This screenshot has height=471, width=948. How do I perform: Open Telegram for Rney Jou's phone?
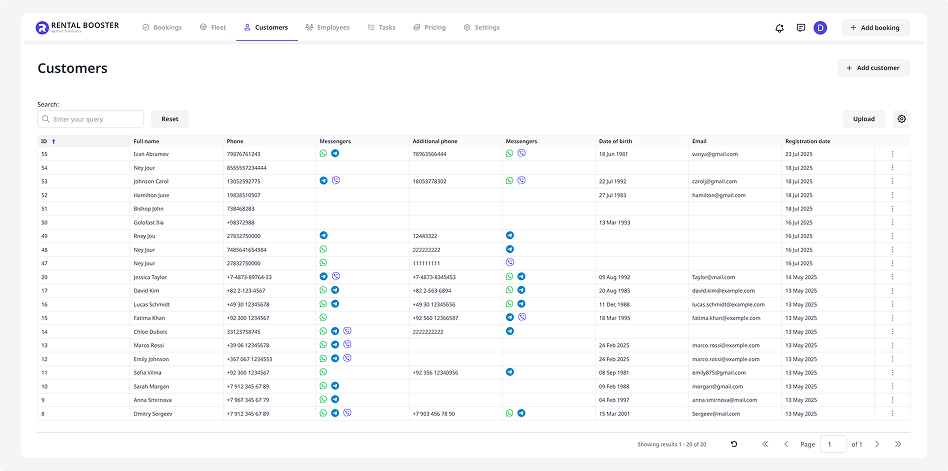323,236
